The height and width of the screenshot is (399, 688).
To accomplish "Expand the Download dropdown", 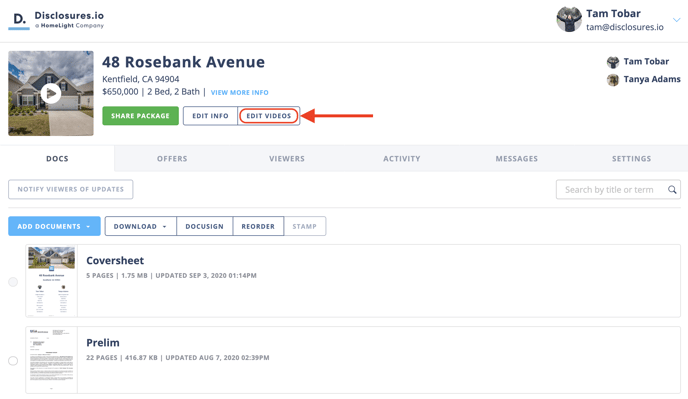I will pos(140,226).
